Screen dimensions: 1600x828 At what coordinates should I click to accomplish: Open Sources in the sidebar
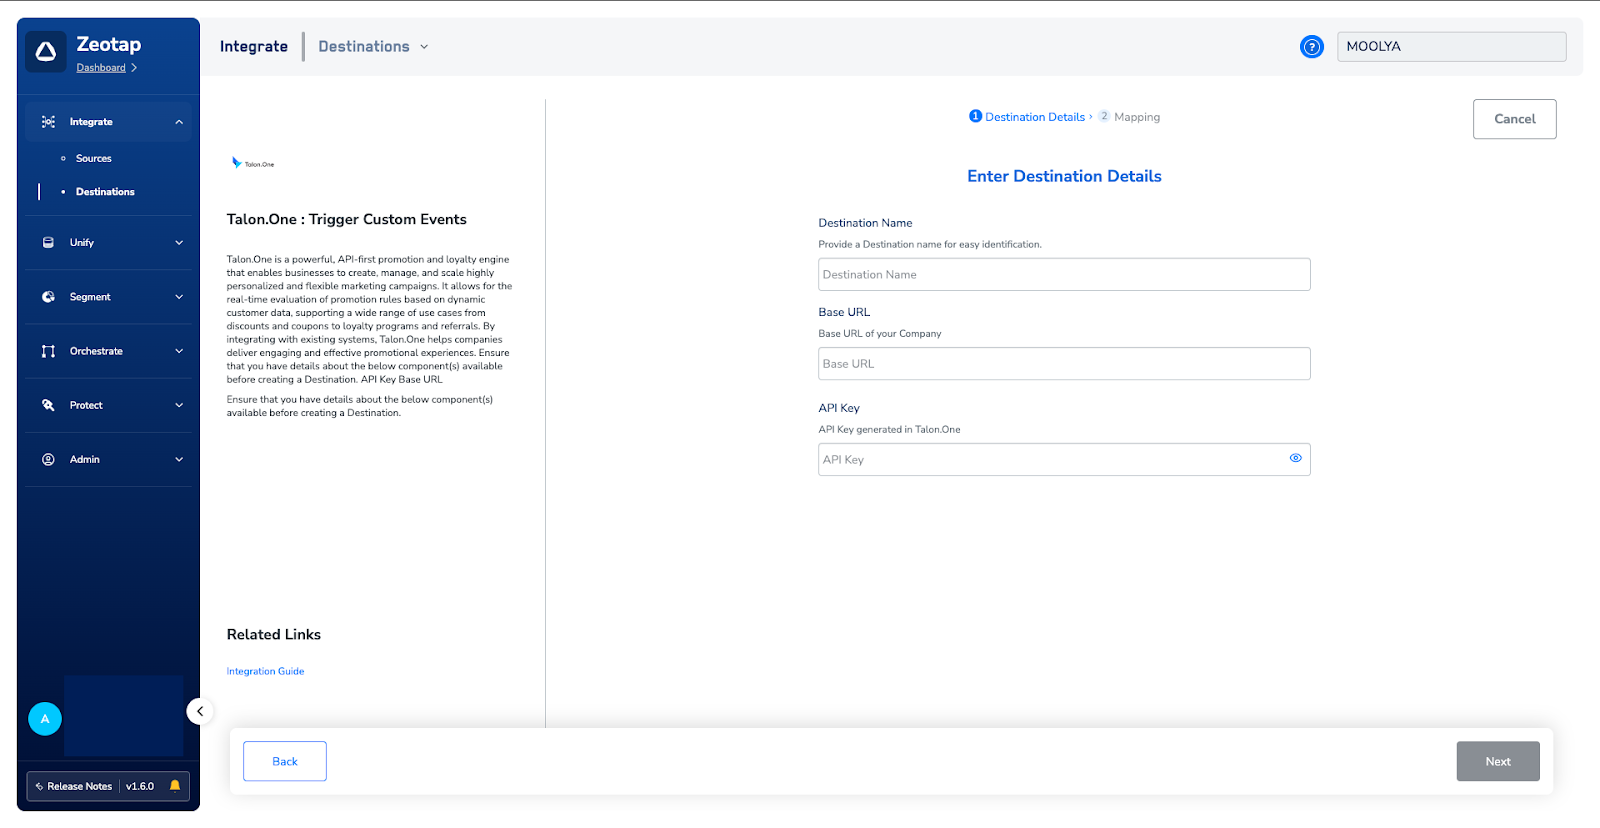coord(94,158)
